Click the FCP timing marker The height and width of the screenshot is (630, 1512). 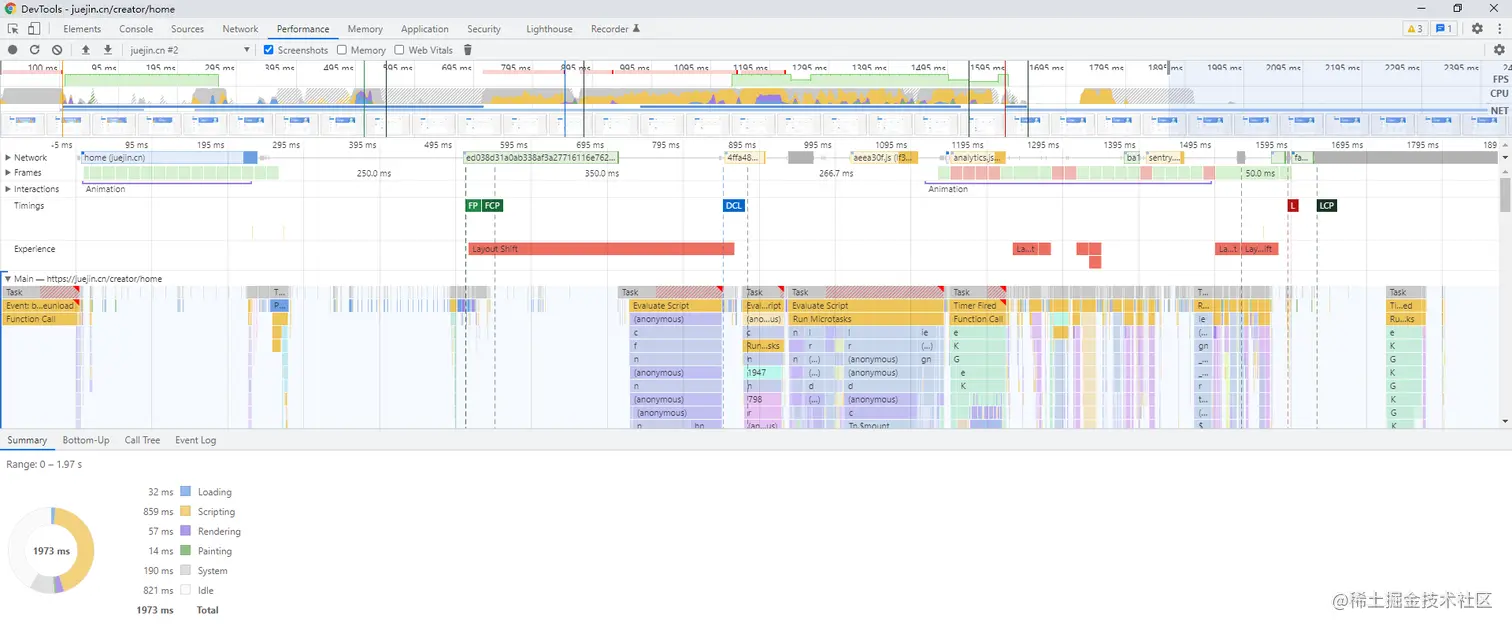[492, 205]
